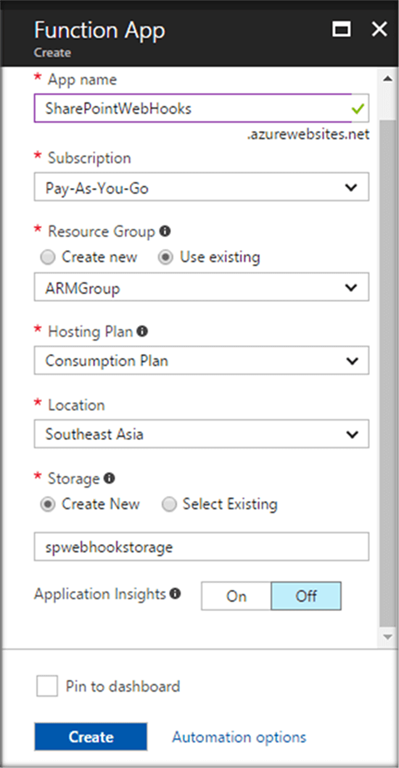Close the Function App blade
Viewport: 399px width, 768px height.
[x=379, y=29]
